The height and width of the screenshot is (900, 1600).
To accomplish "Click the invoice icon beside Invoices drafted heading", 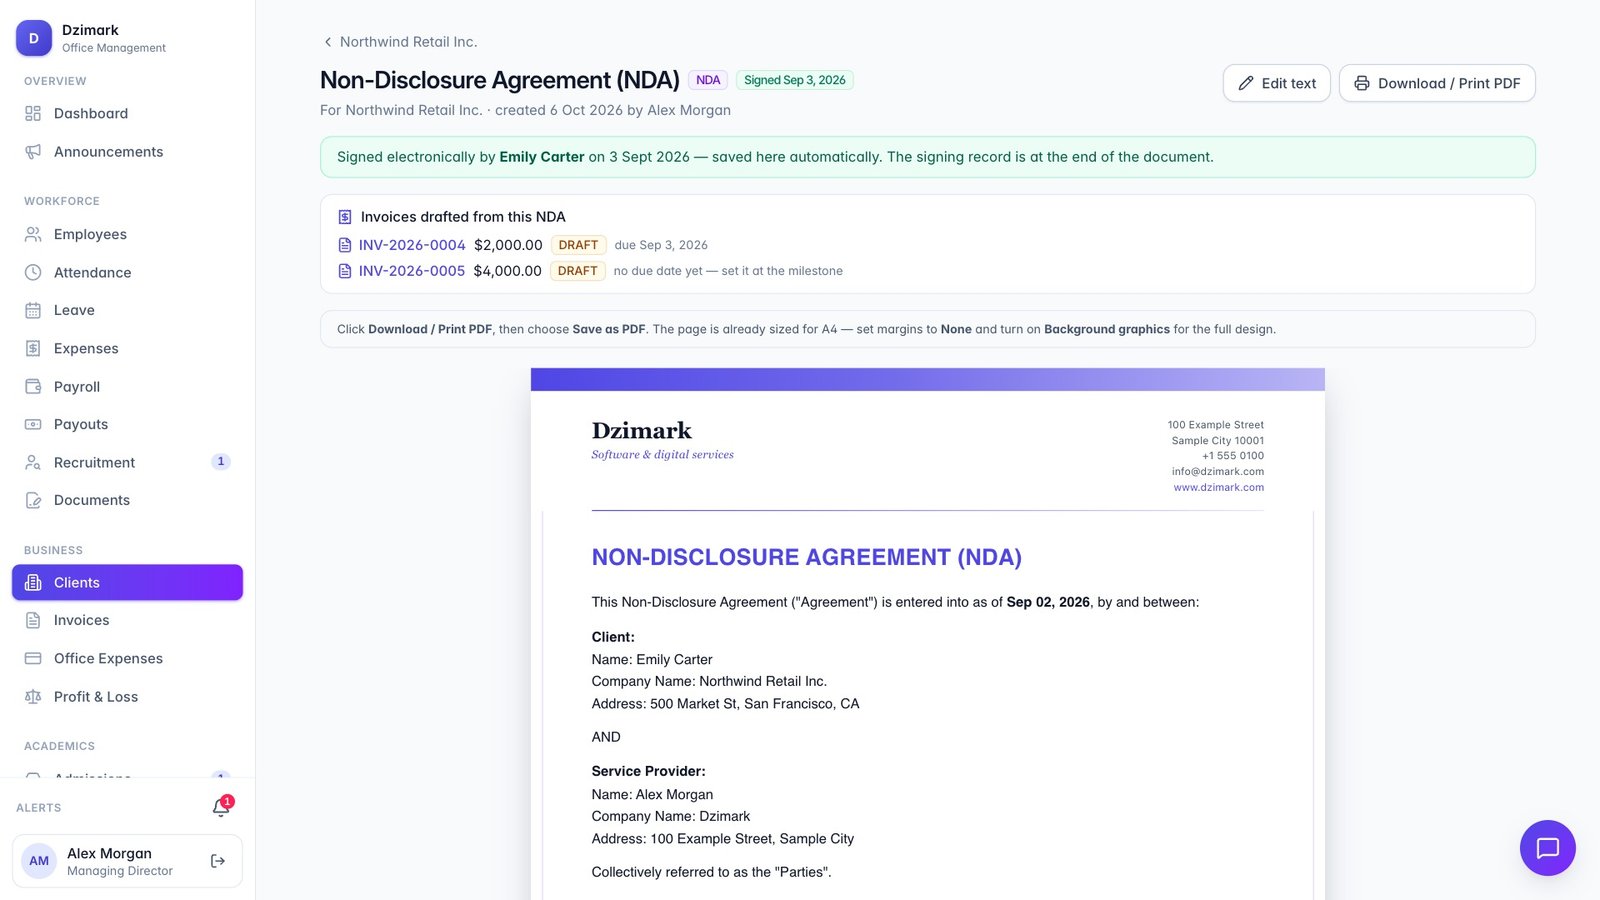I will coord(345,217).
